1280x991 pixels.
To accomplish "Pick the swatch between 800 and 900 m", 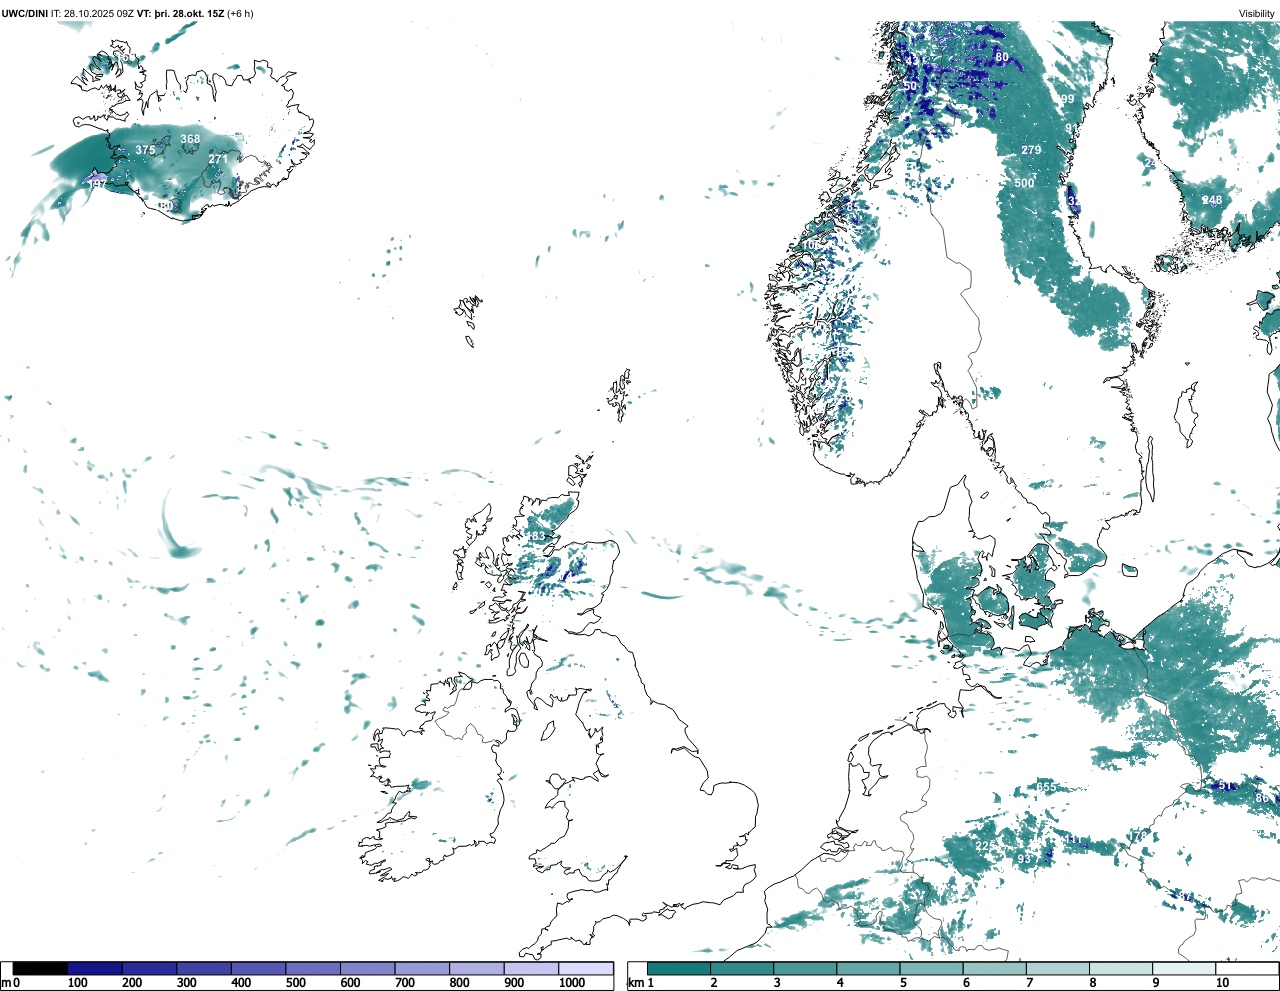I will (x=477, y=968).
